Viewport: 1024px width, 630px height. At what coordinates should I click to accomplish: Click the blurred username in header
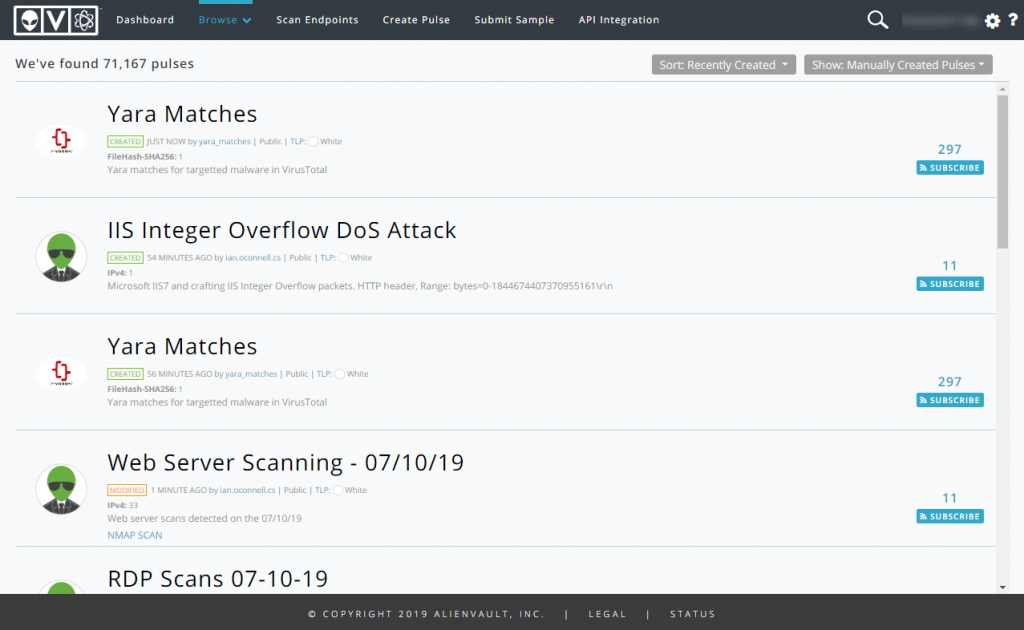pos(940,21)
